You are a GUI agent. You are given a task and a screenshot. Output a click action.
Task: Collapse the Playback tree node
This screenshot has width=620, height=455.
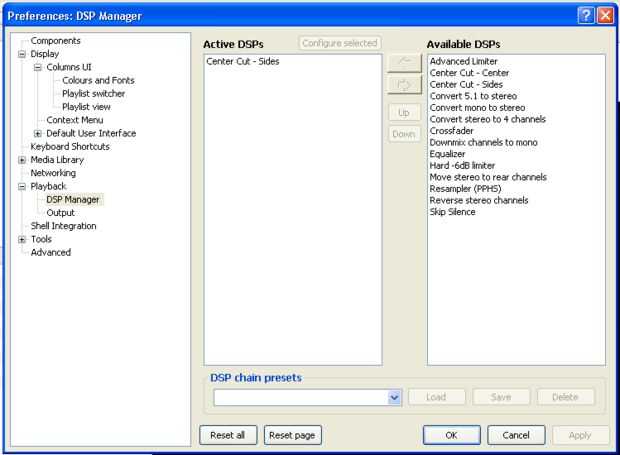(22, 187)
